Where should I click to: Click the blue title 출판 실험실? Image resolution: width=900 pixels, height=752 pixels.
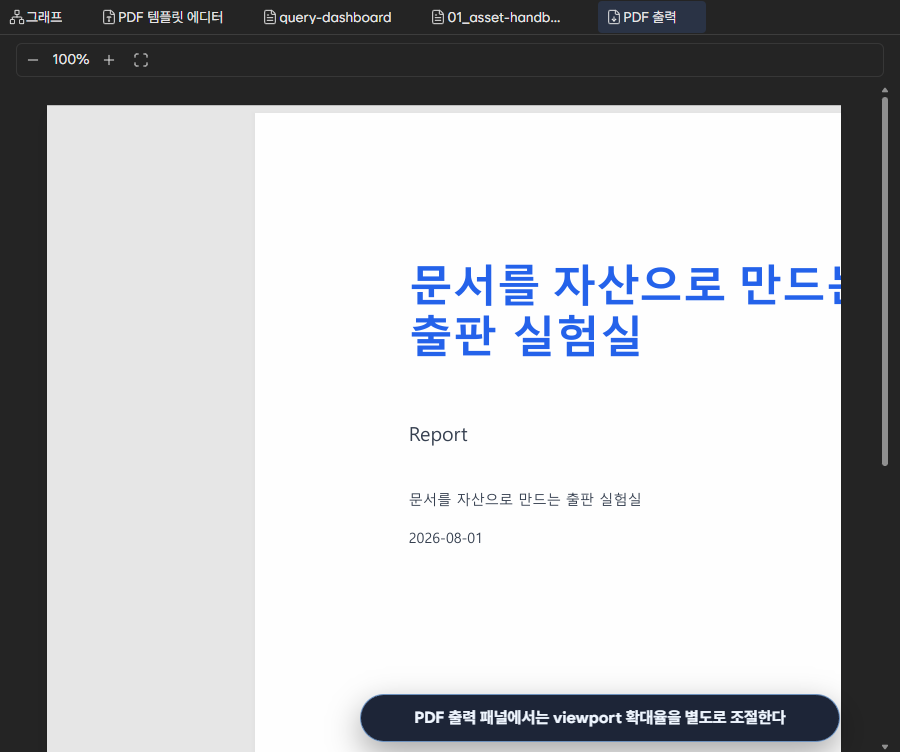(x=525, y=336)
